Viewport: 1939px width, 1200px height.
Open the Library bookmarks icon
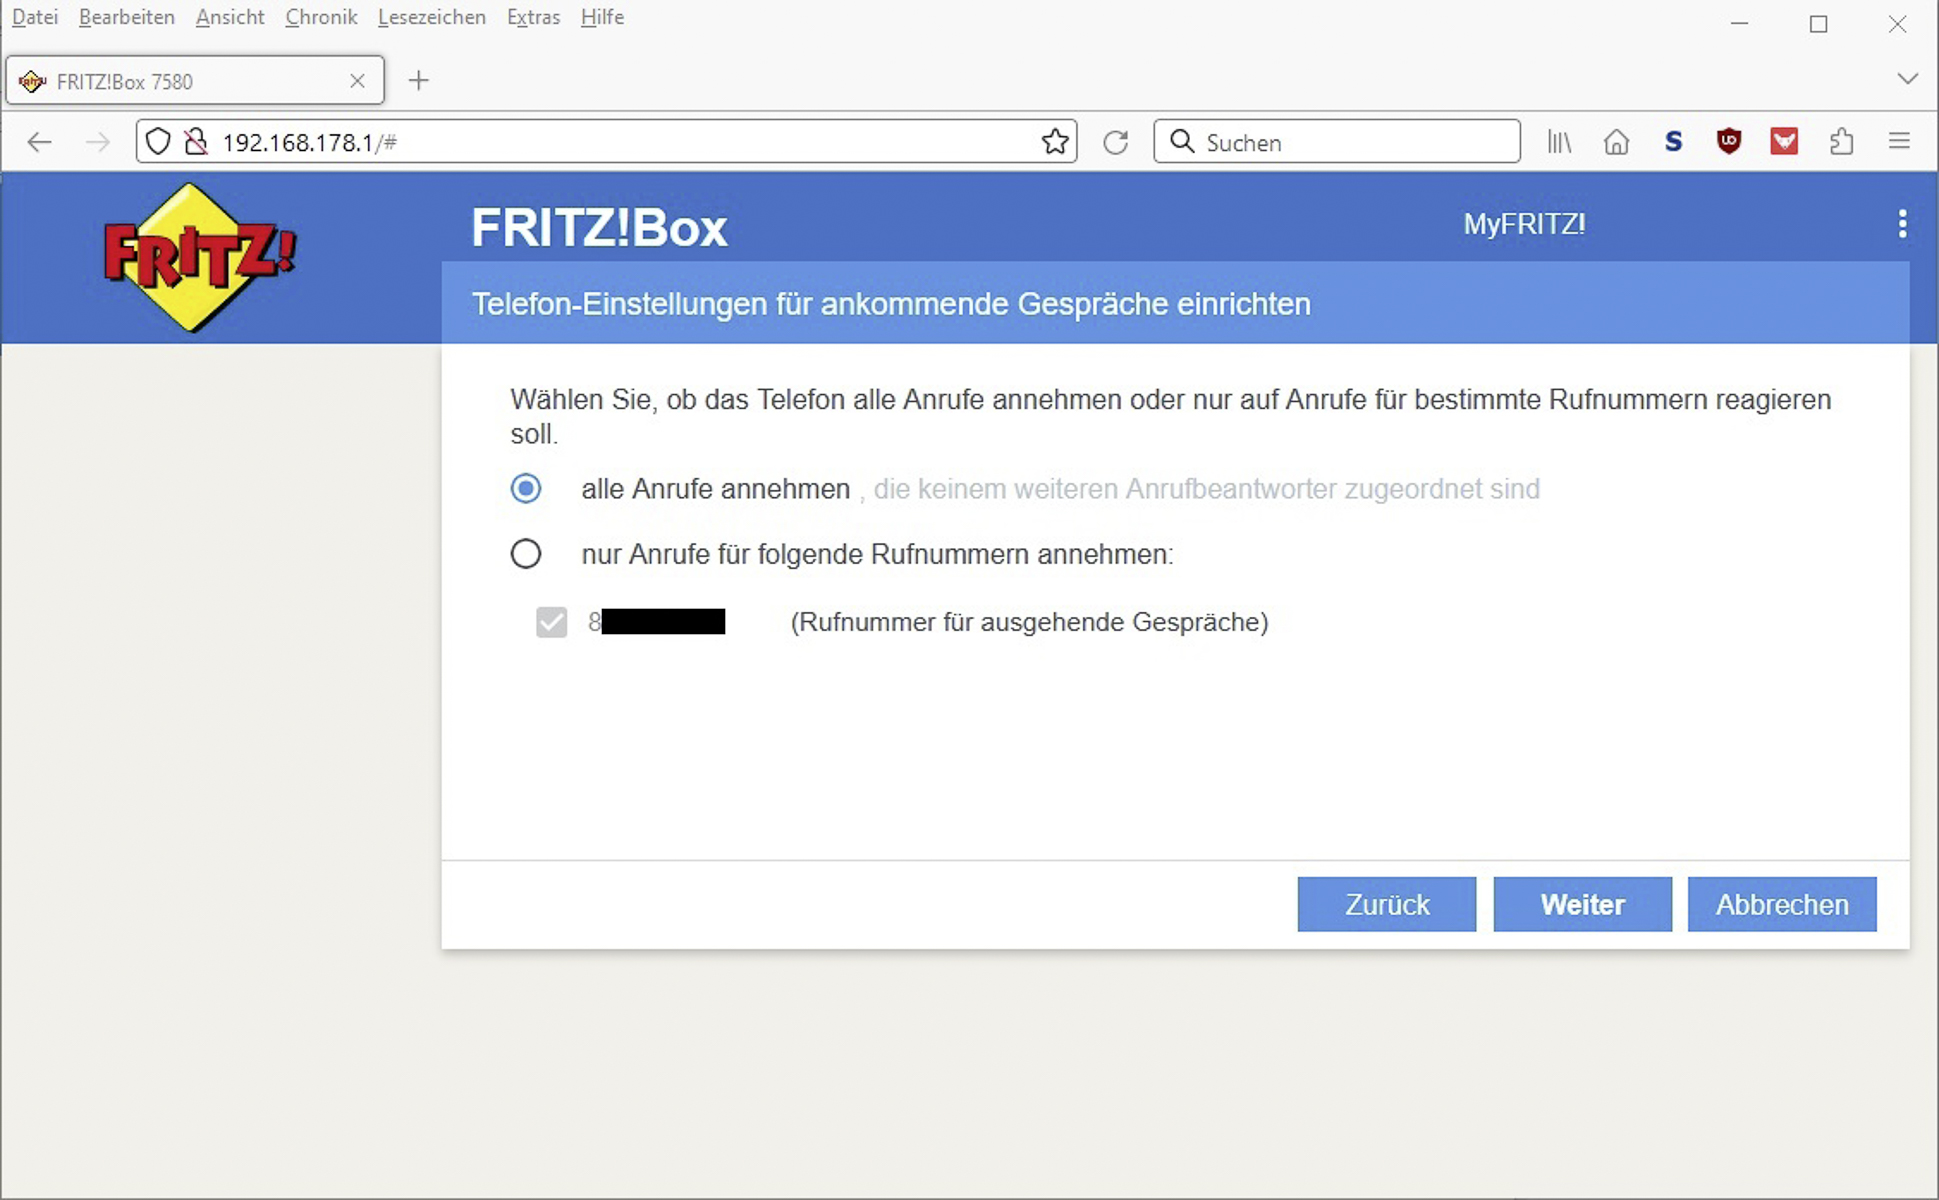tap(1559, 142)
